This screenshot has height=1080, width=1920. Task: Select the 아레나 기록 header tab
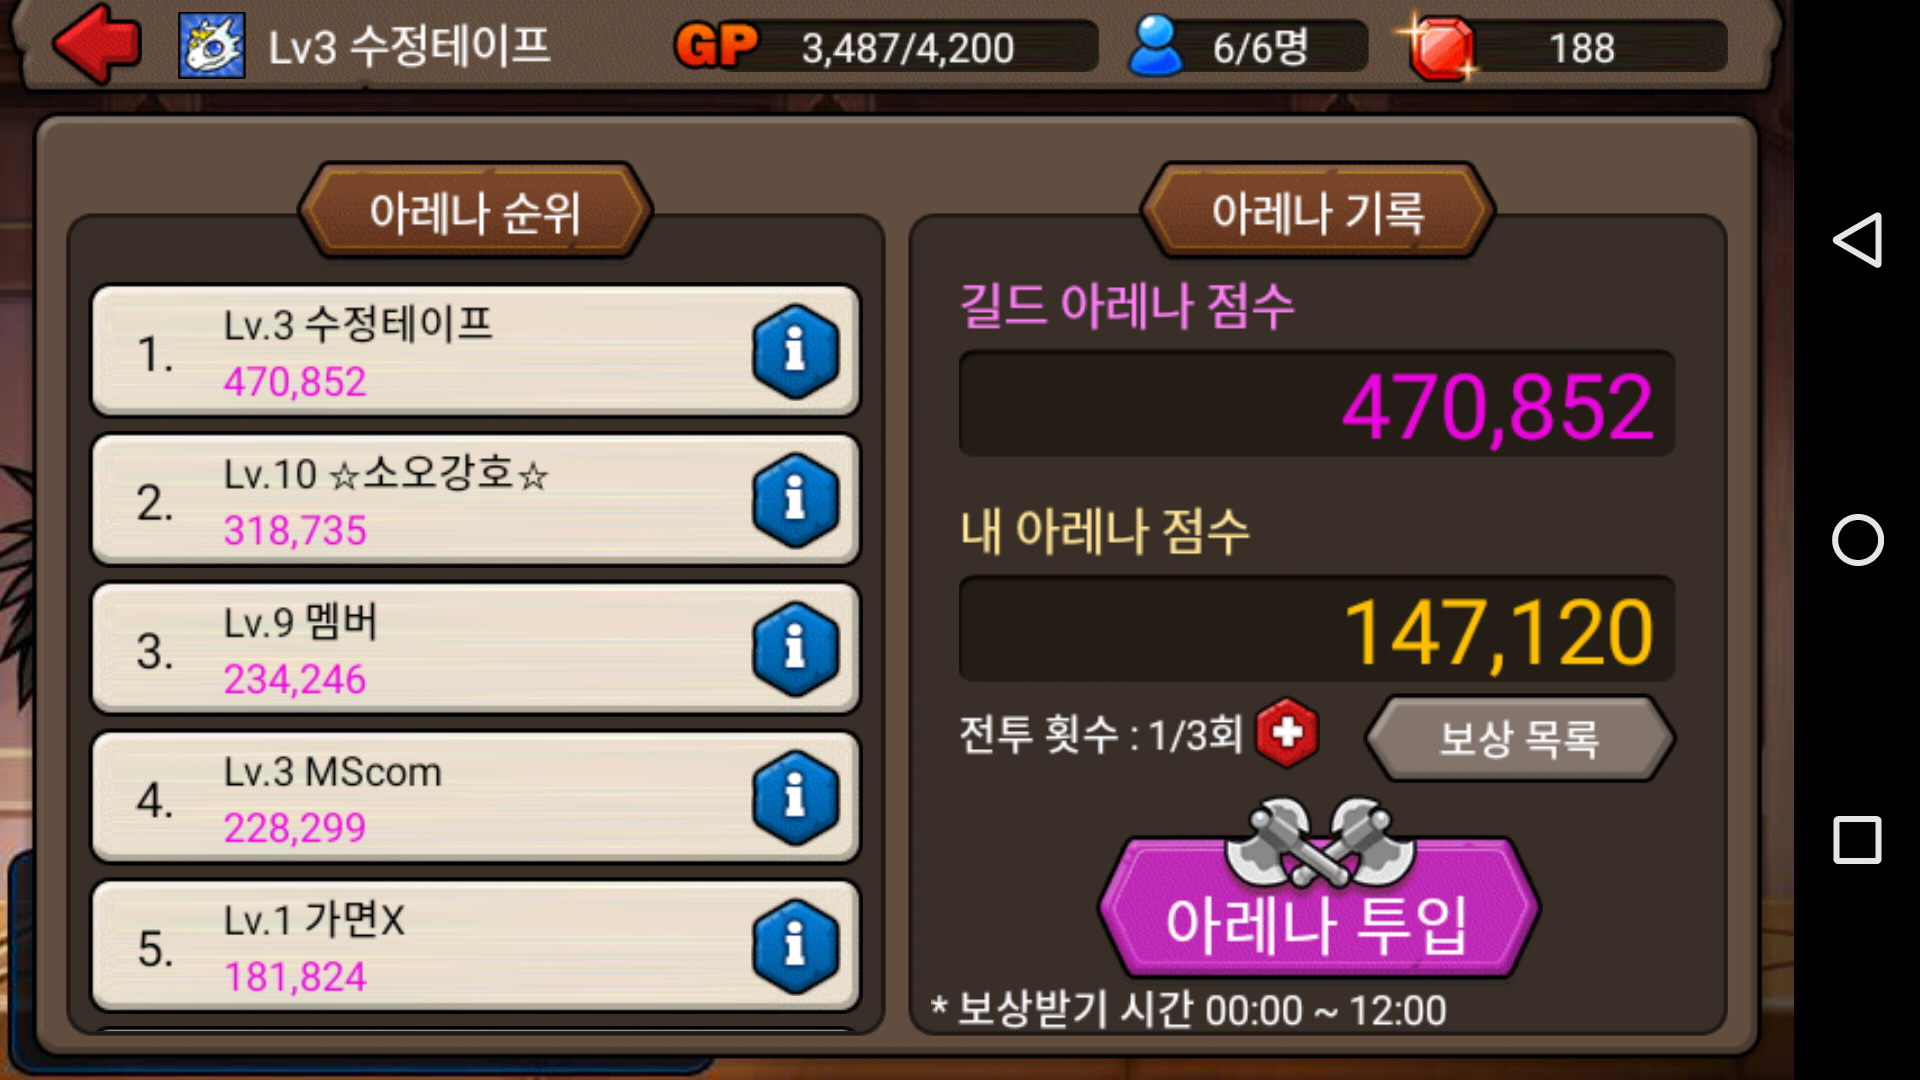point(1318,211)
